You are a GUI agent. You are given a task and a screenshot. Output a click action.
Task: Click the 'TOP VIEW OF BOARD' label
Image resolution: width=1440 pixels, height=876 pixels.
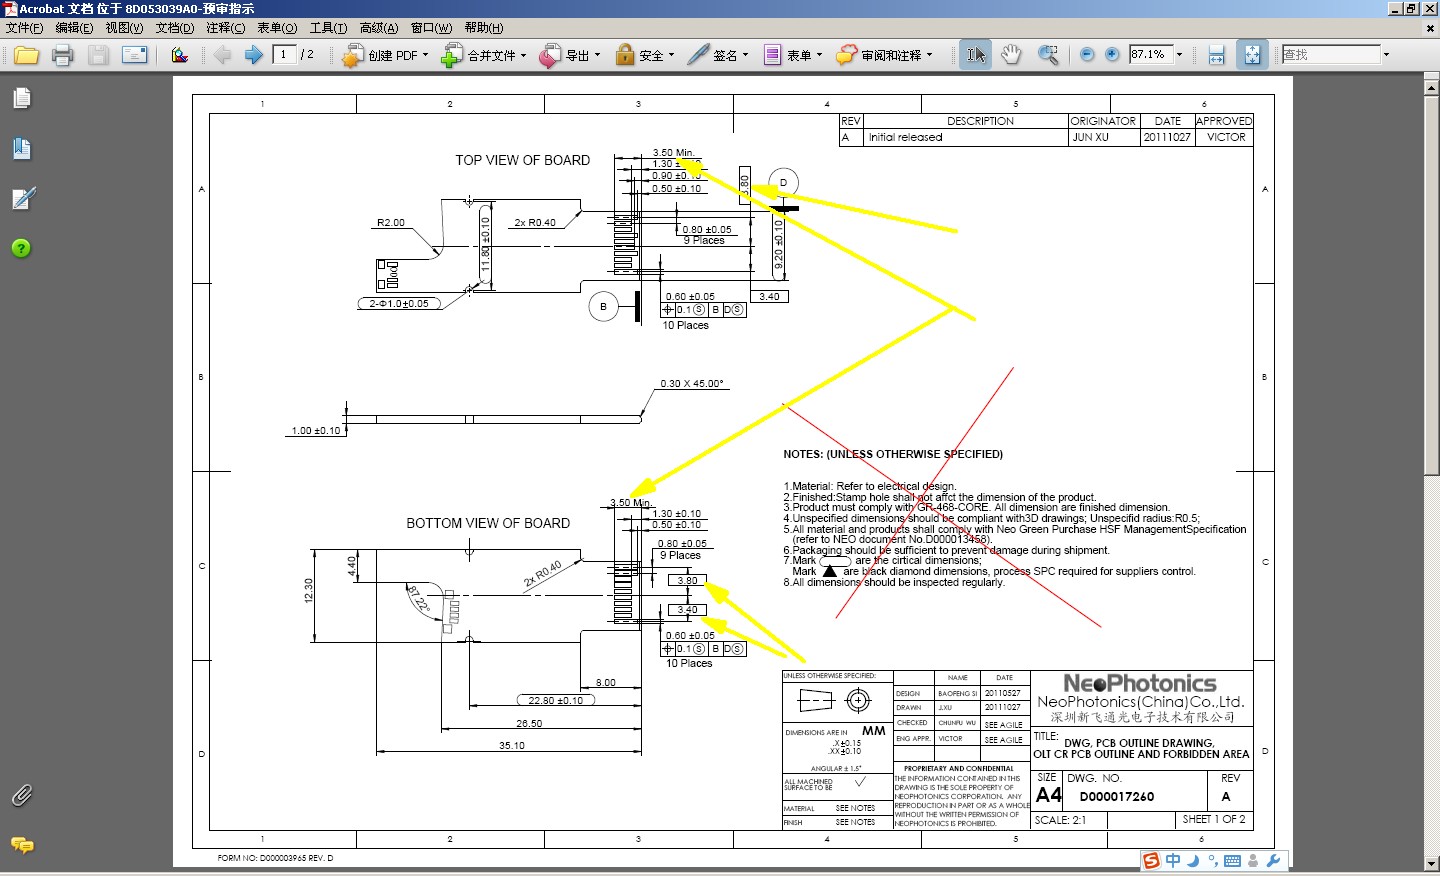pos(522,160)
